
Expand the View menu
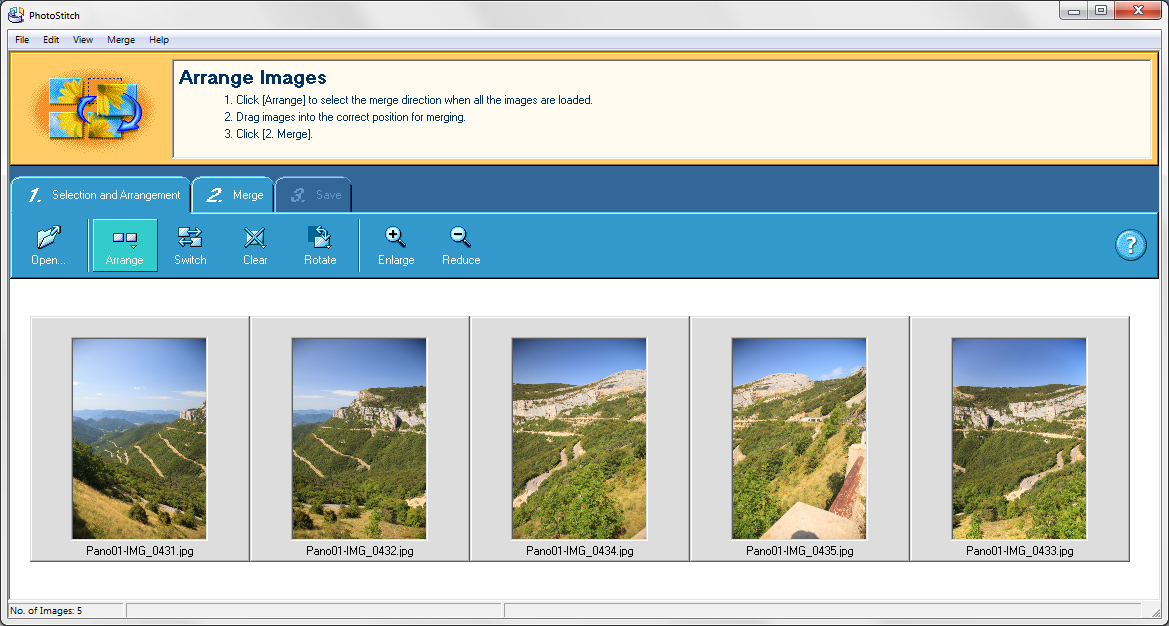pos(83,40)
